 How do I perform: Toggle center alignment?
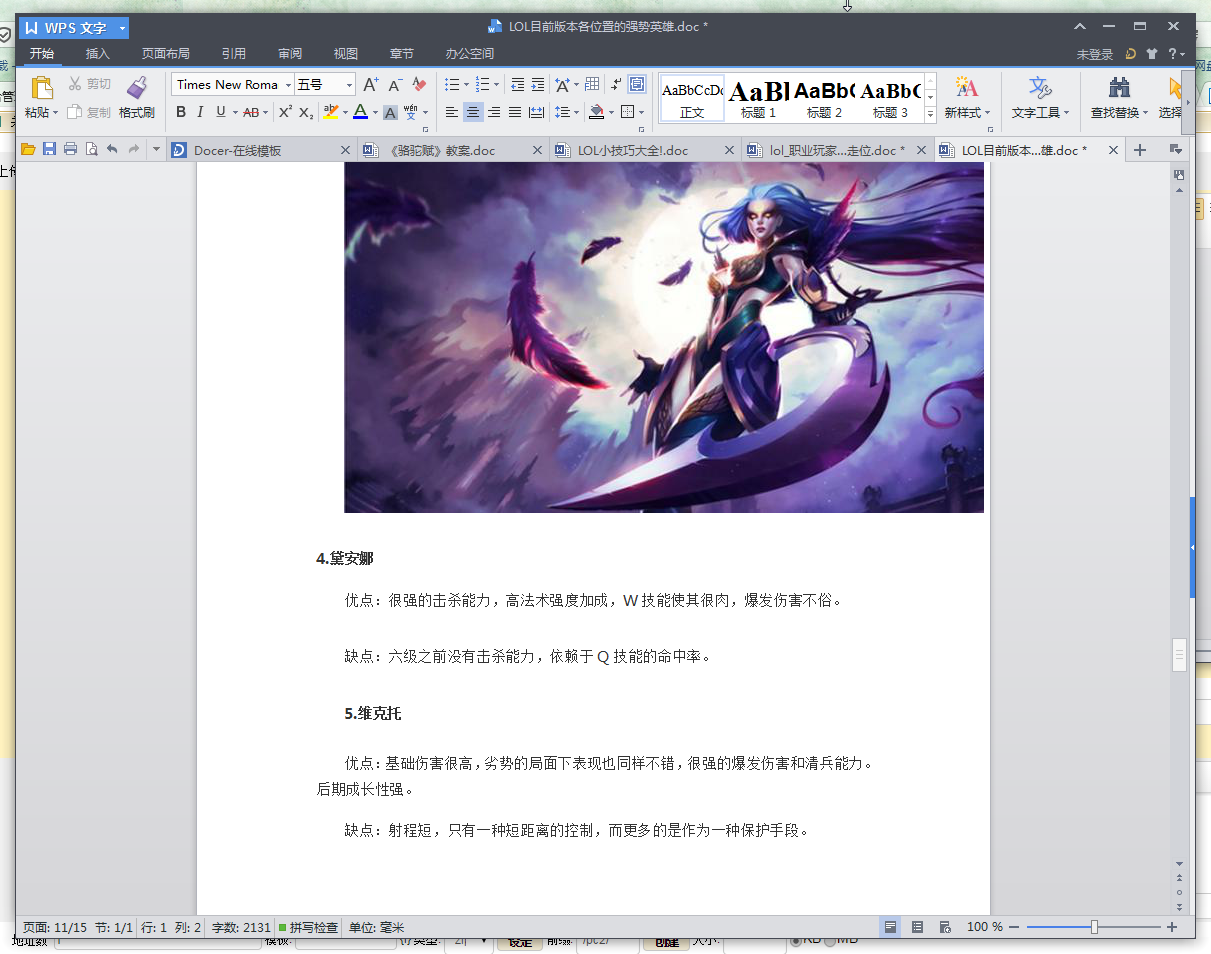(x=473, y=112)
